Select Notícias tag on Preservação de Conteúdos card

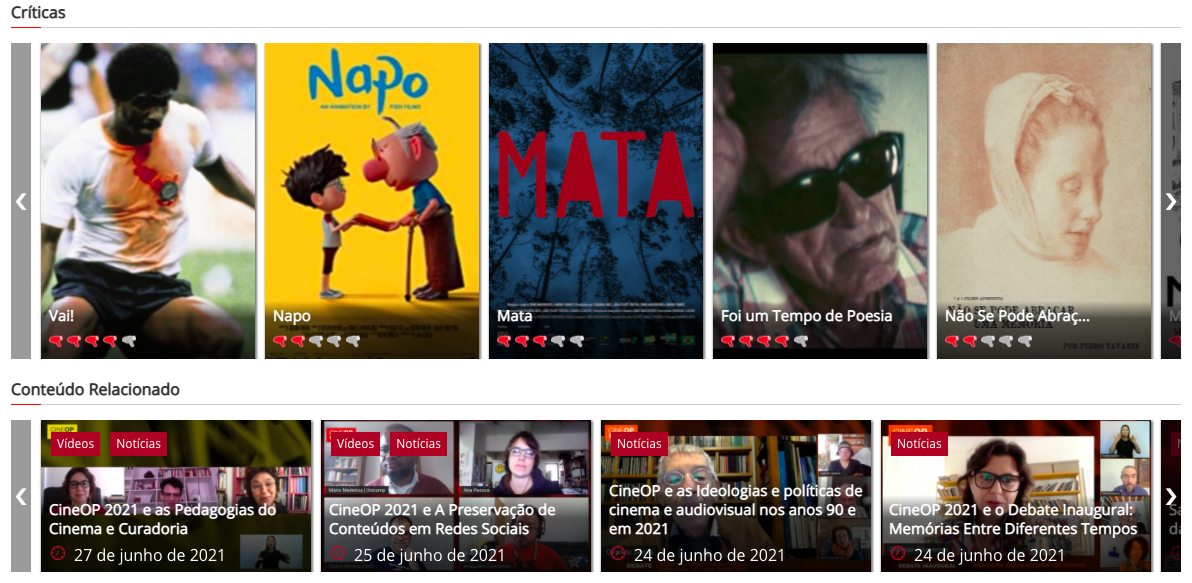click(x=418, y=443)
